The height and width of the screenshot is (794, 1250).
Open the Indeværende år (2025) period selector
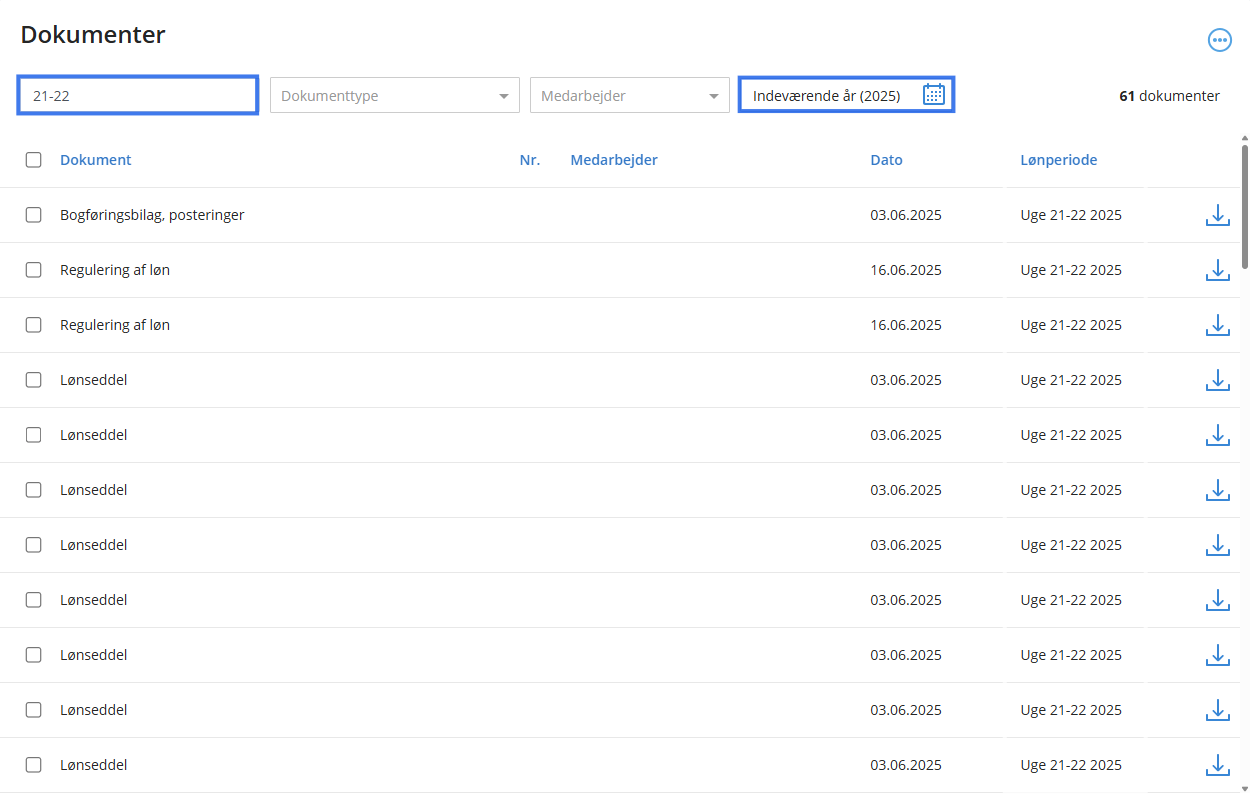[x=826, y=96]
